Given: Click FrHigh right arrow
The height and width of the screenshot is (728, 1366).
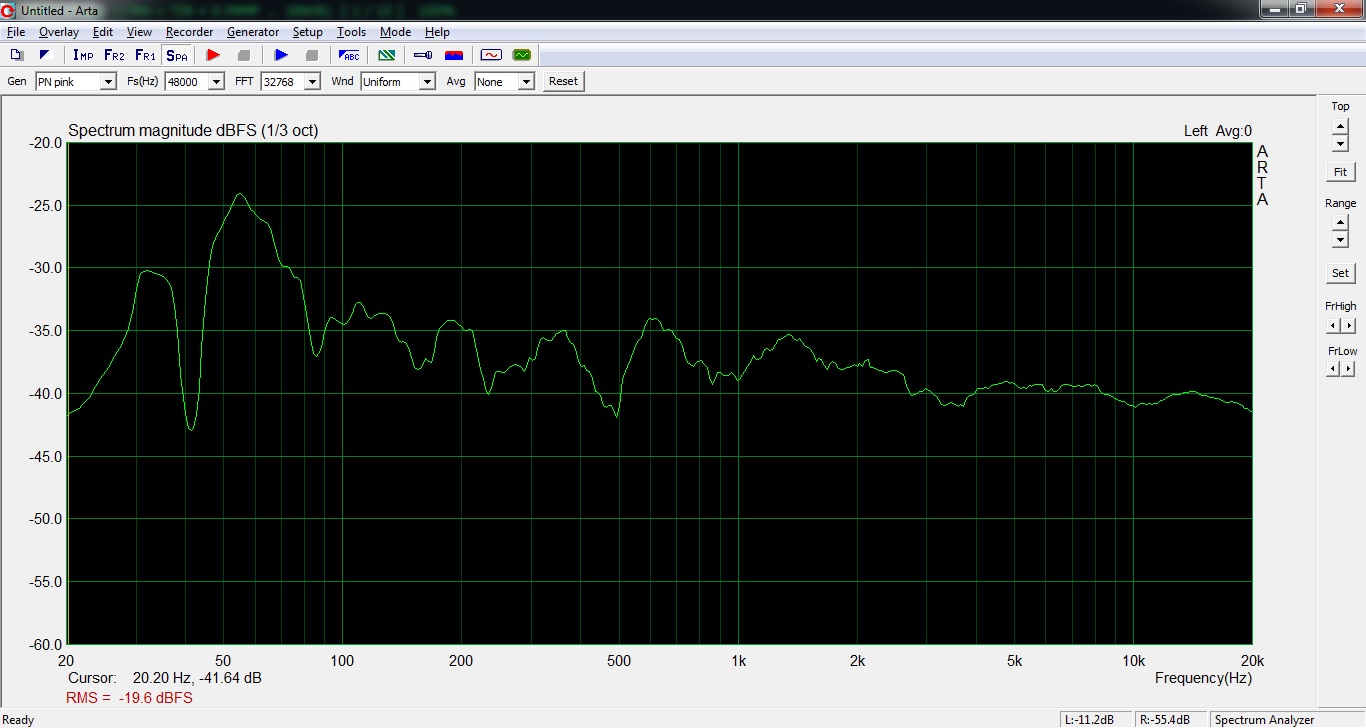Looking at the screenshot, I should pos(1348,326).
